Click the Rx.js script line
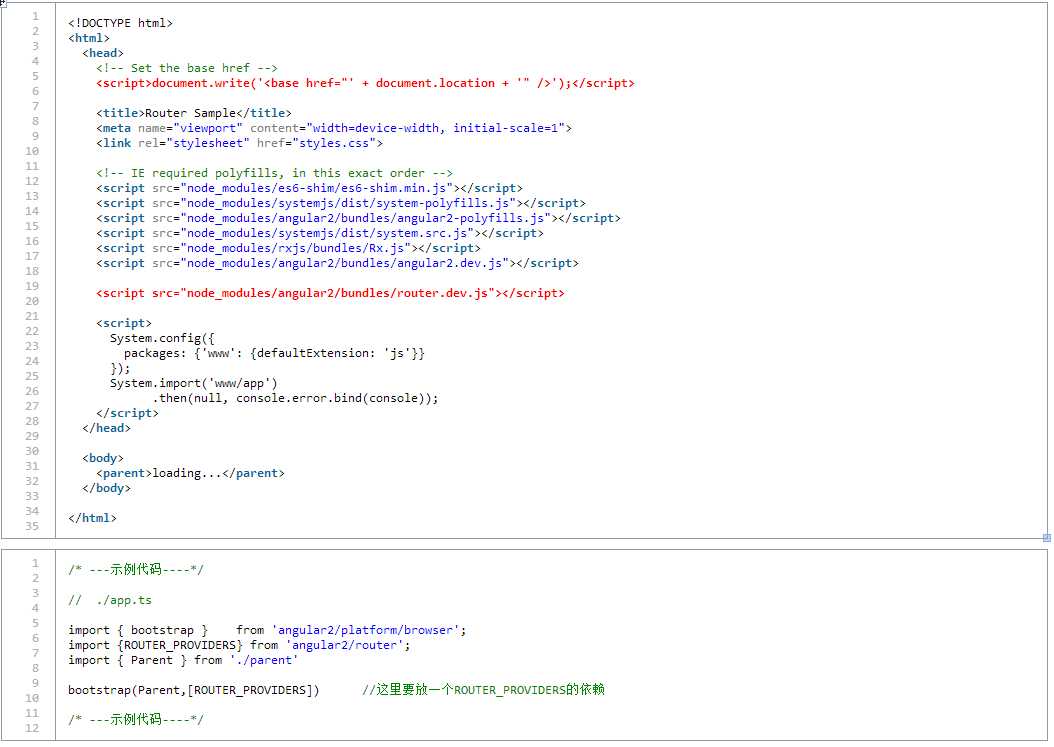Image resolution: width=1054 pixels, height=747 pixels. [x=288, y=248]
